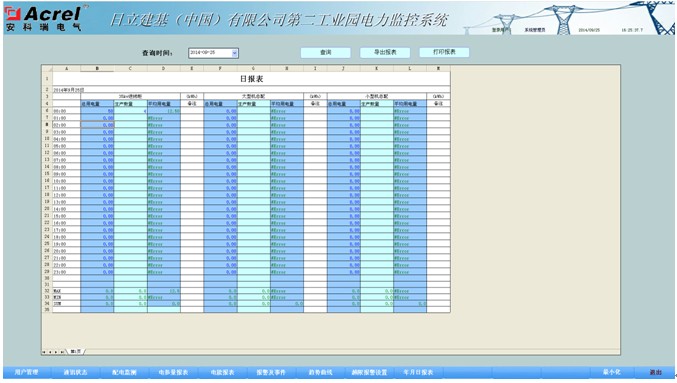677x383 pixels.
Task: Open 趋势曲线 in bottom menu
Action: 320,372
